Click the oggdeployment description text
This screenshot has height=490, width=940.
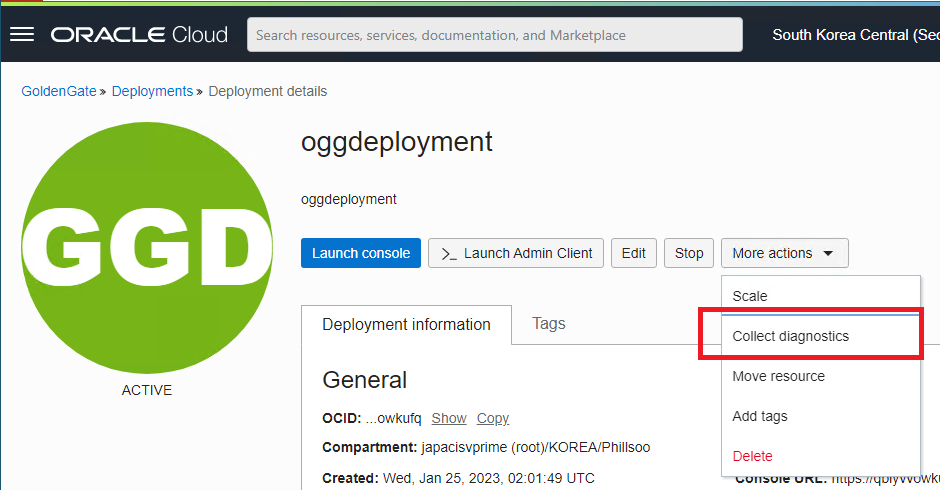point(348,199)
